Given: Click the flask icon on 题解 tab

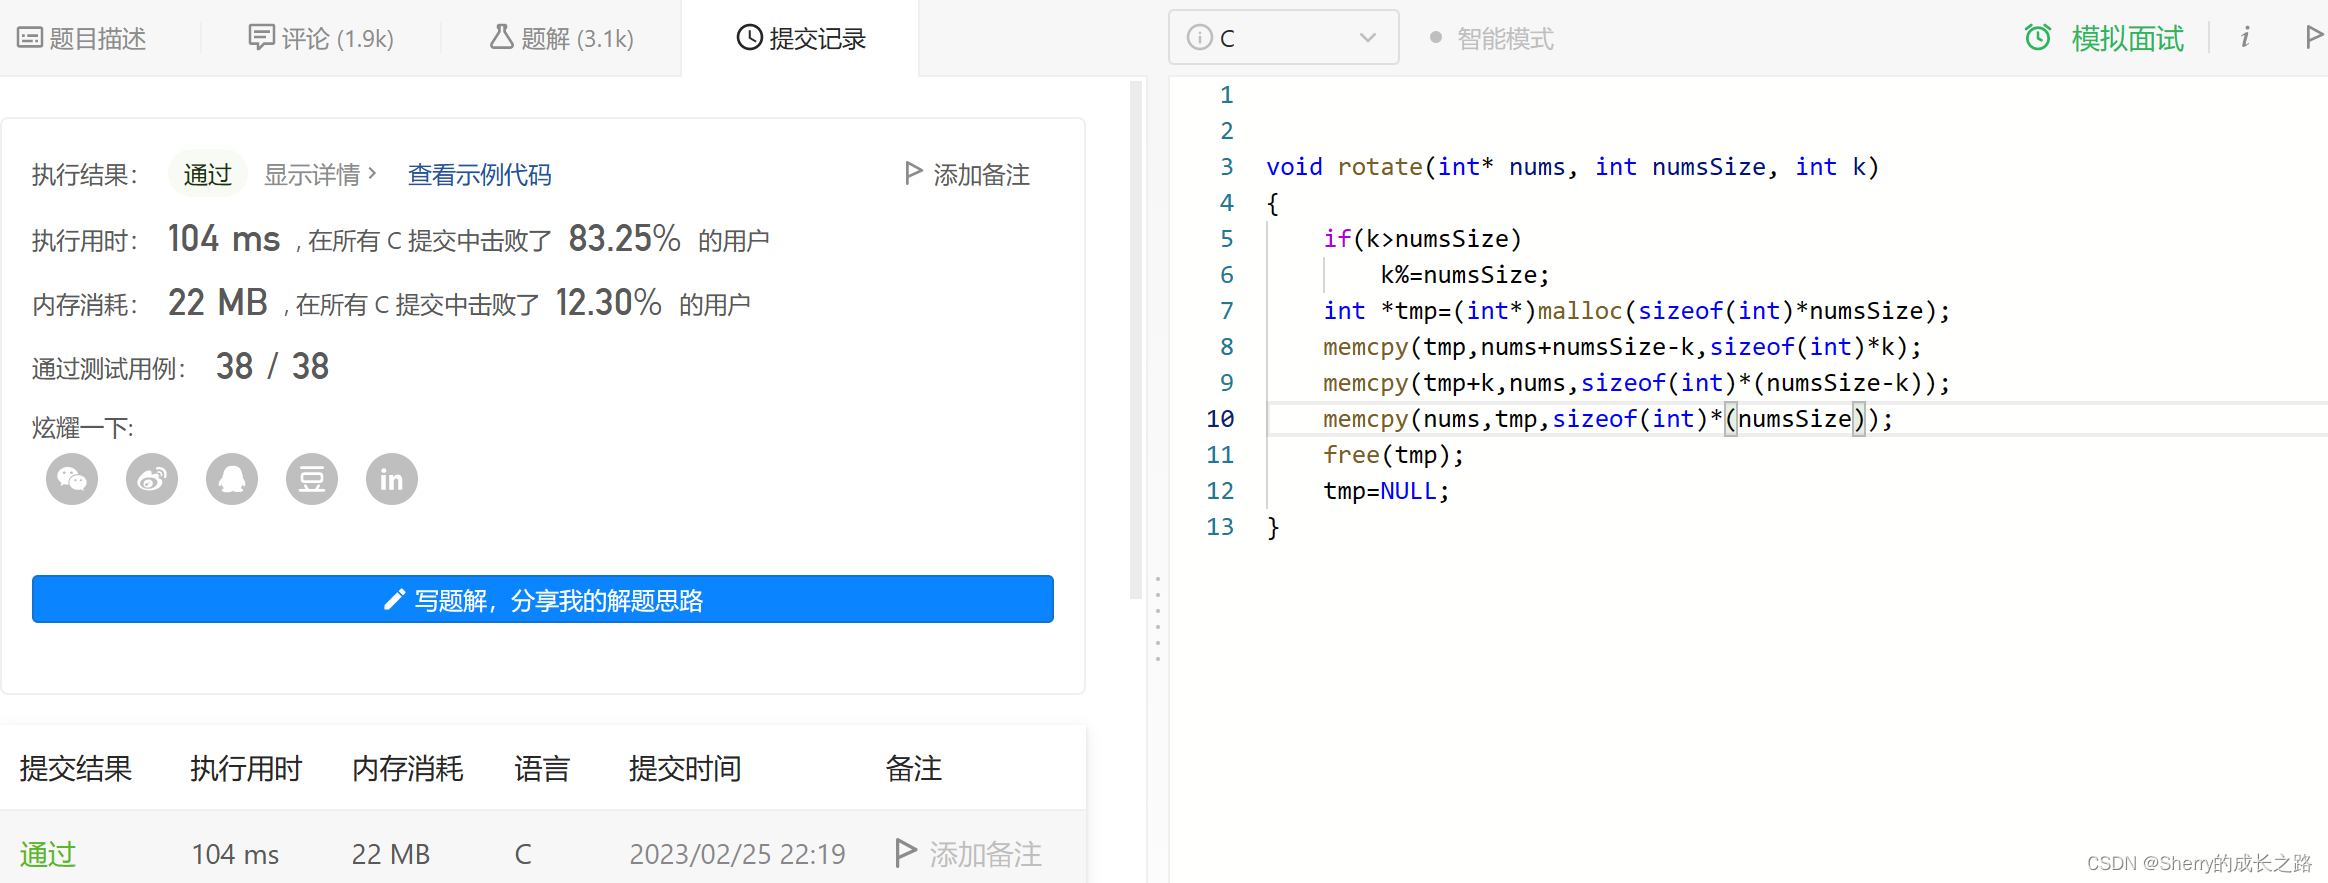Looking at the screenshot, I should point(501,37).
